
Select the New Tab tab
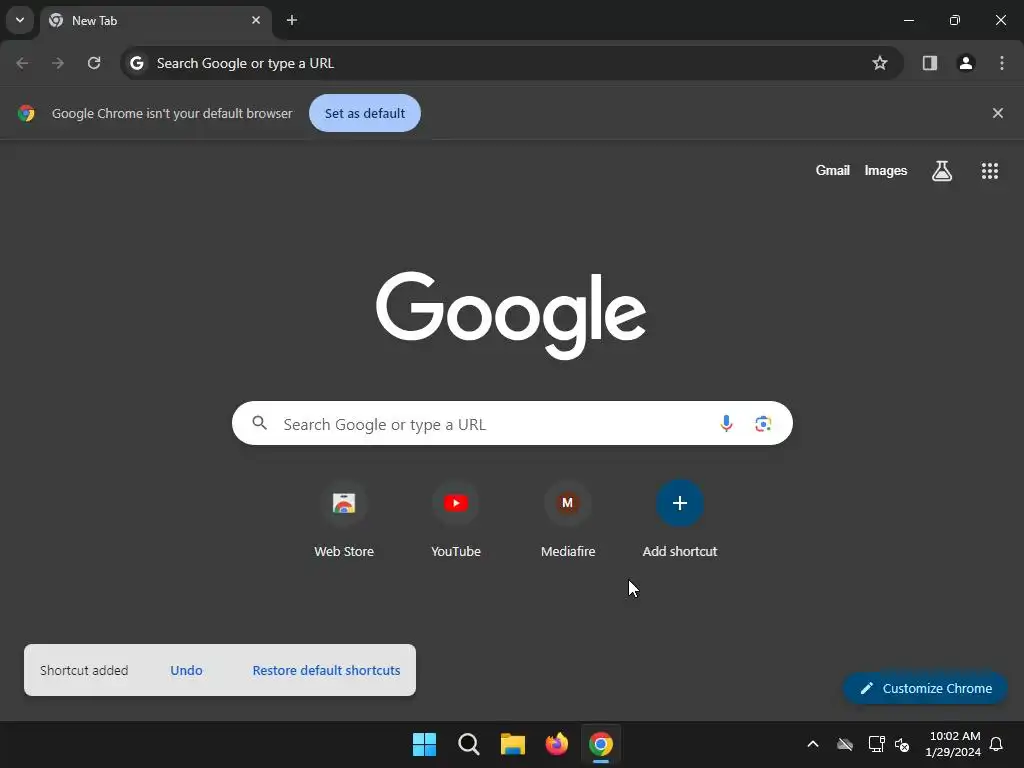155,20
